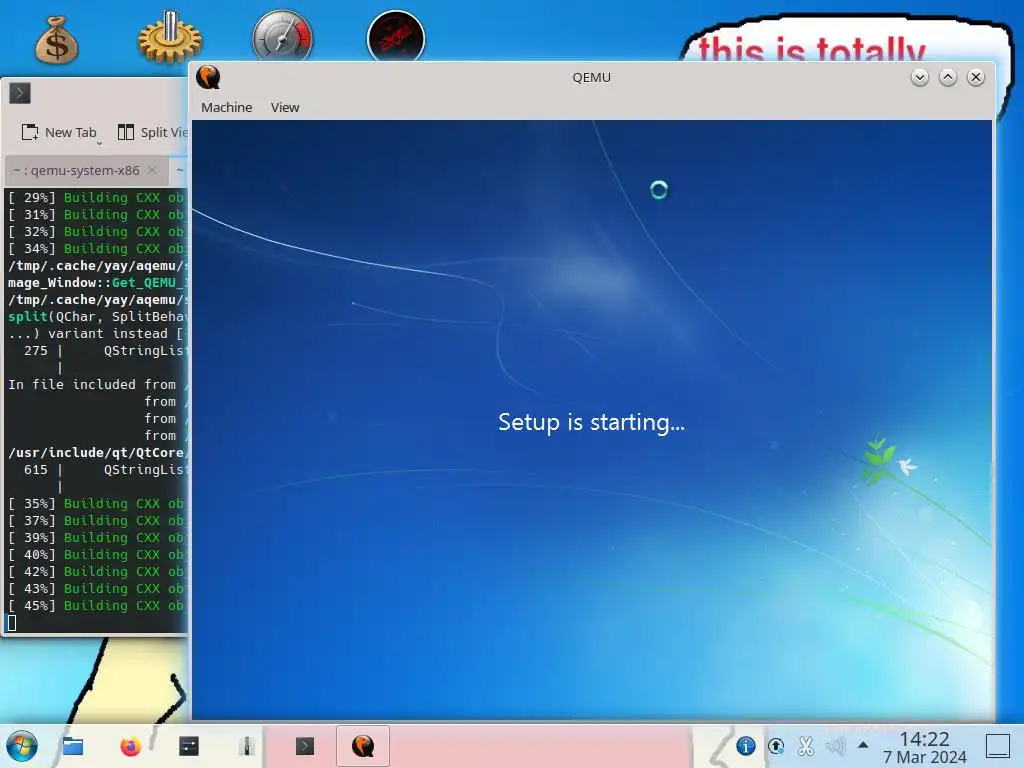Click the QEMU logo in title bar
Image resolution: width=1024 pixels, height=768 pixels.
coord(208,77)
